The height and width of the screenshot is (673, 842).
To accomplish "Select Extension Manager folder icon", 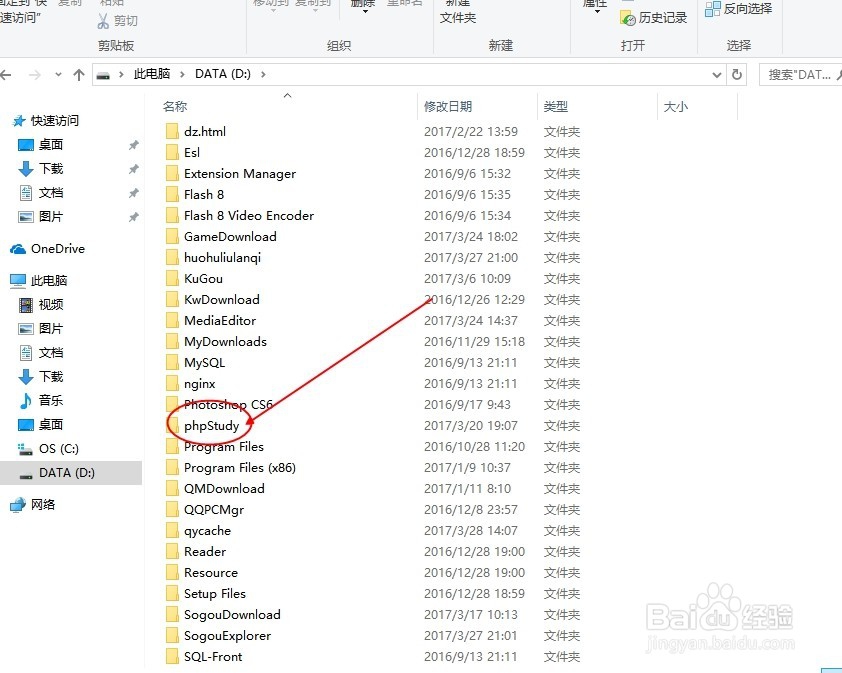I will pos(172,173).
